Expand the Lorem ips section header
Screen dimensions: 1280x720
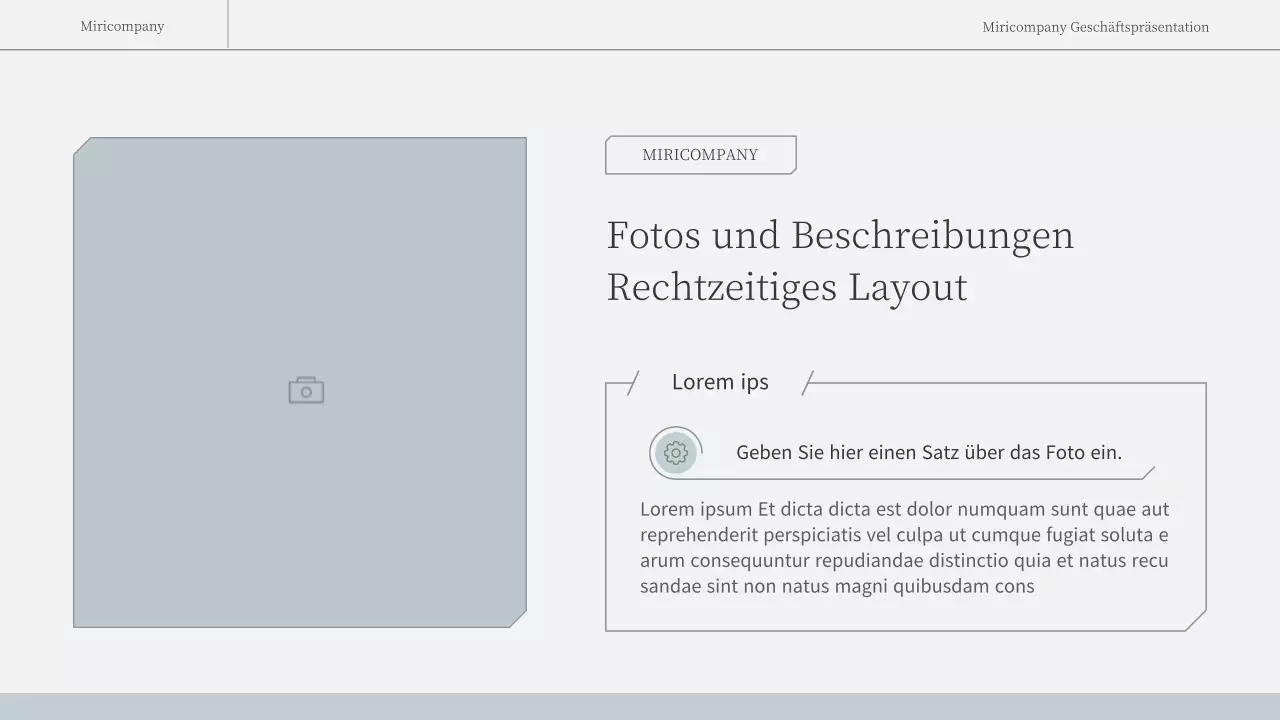click(720, 382)
